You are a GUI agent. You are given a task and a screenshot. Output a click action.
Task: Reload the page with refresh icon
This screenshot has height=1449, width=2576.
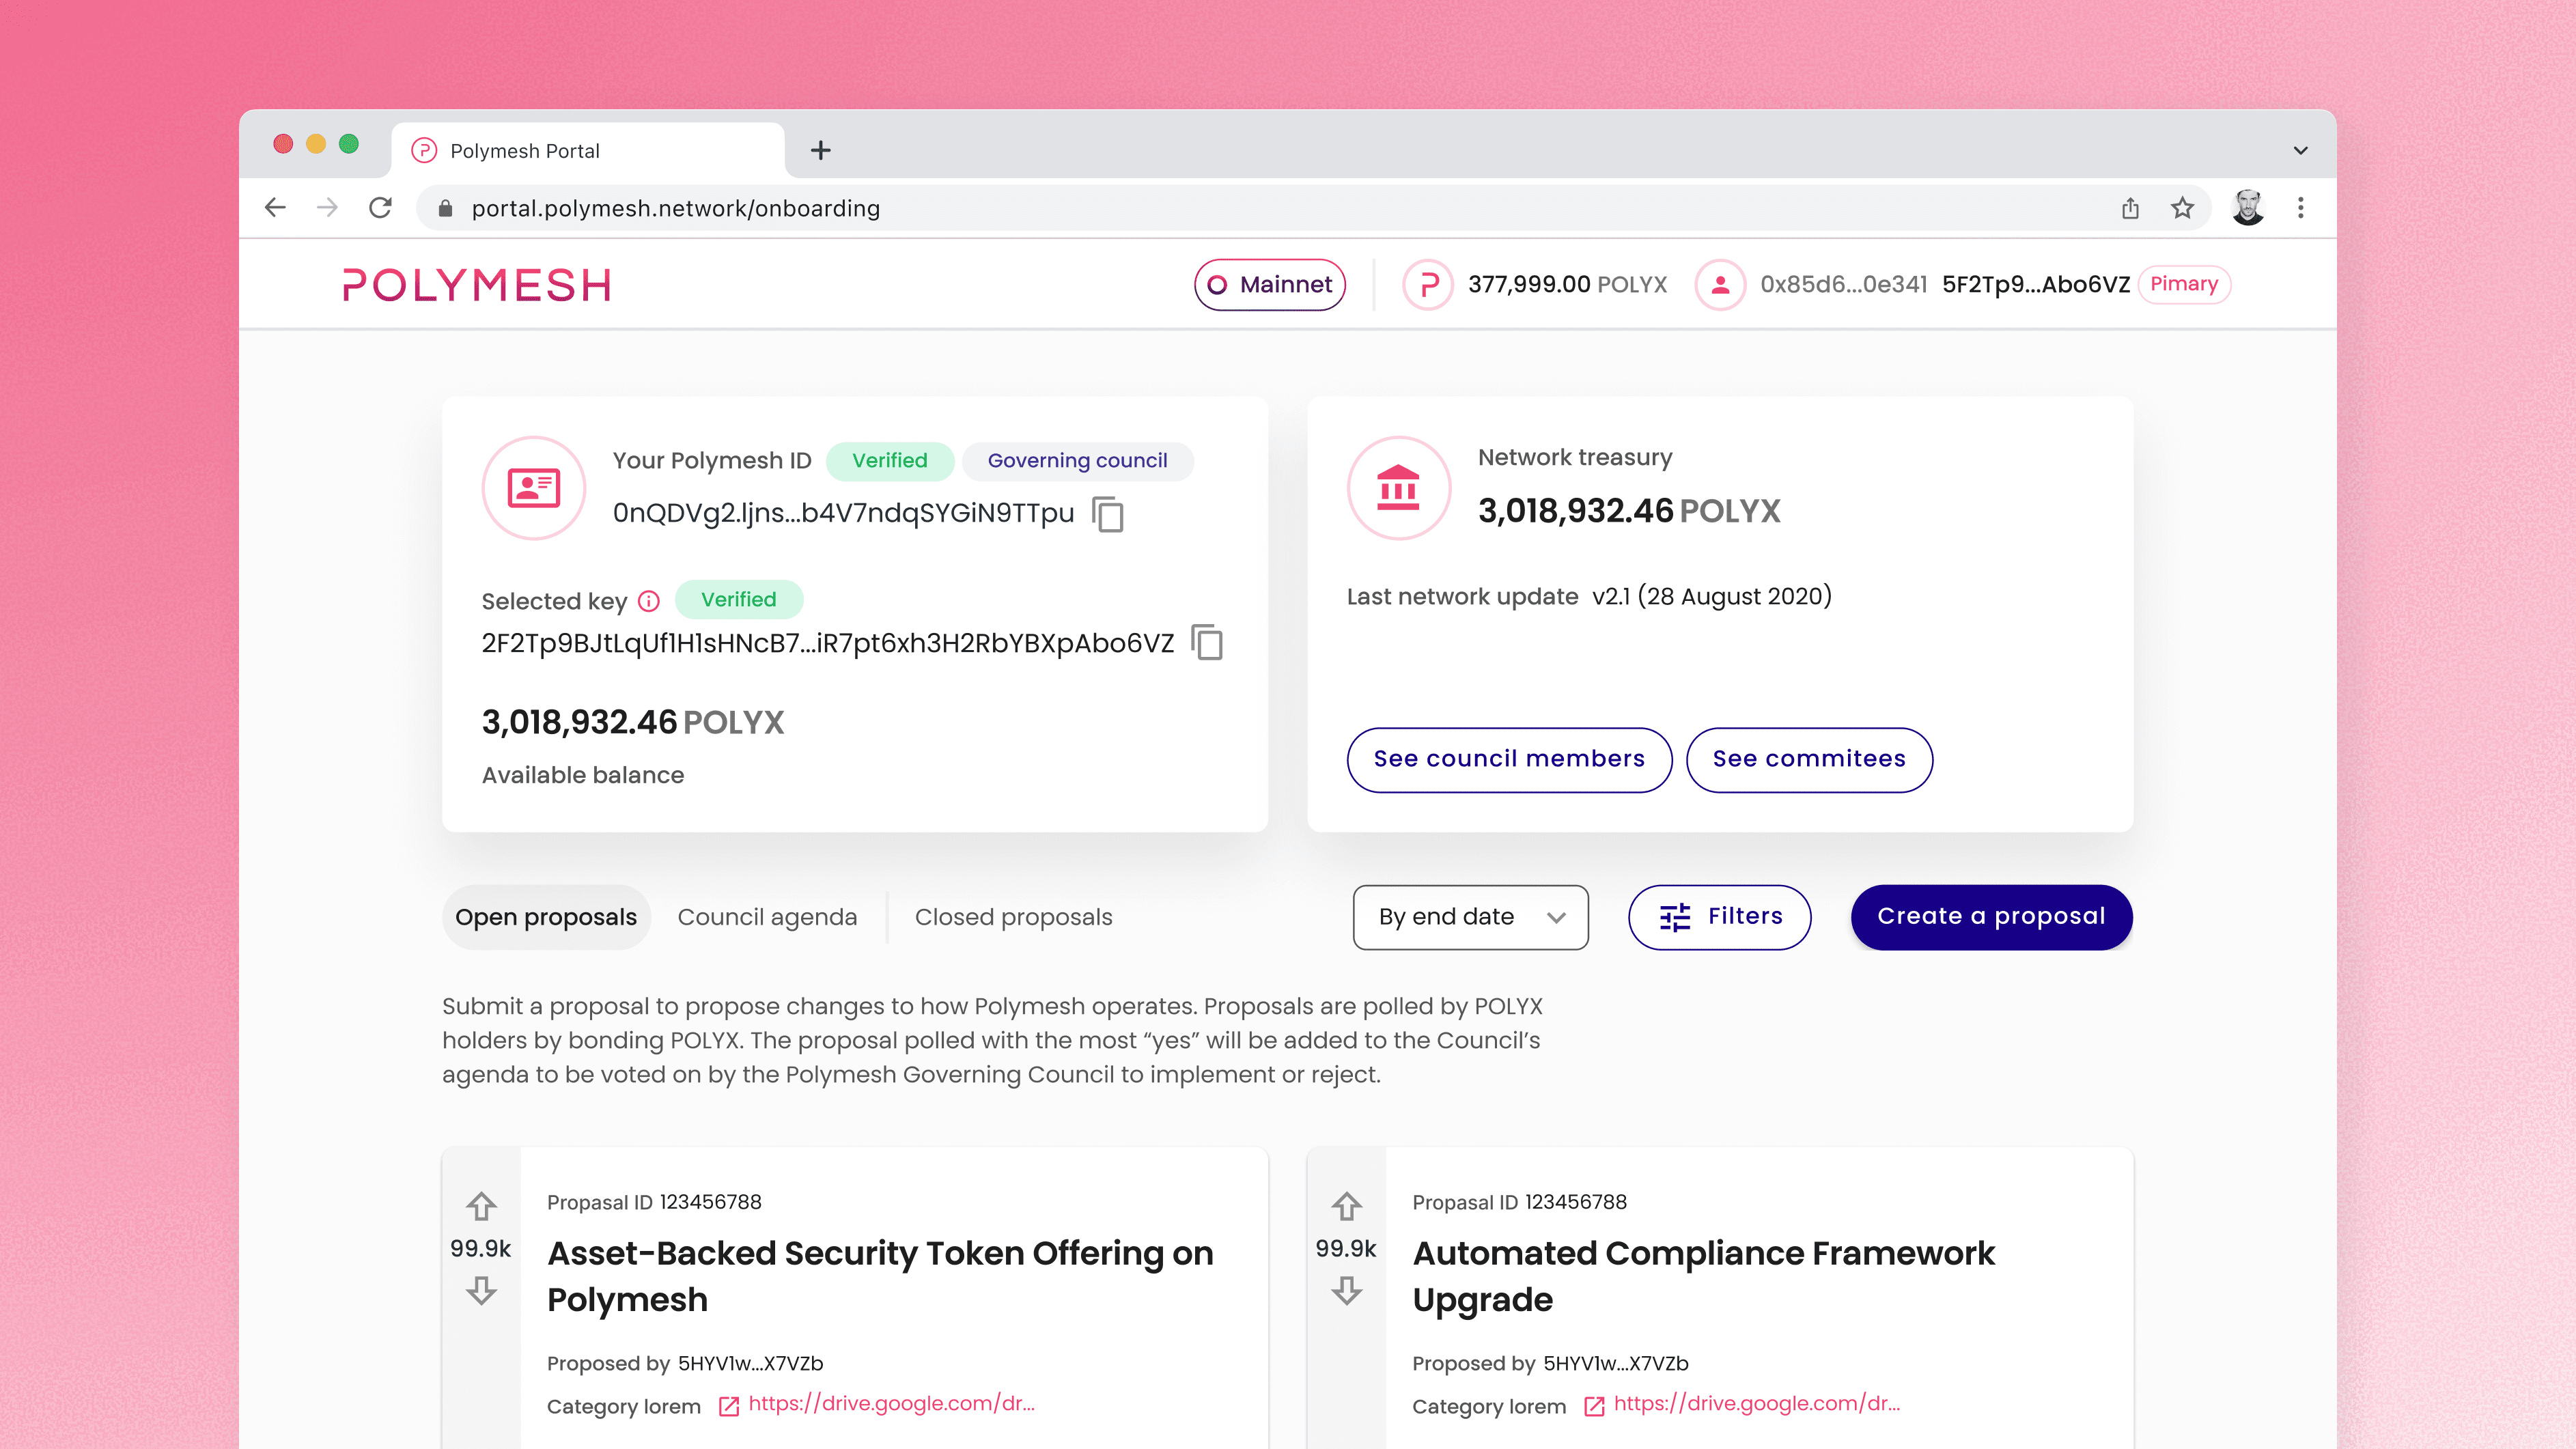(x=380, y=208)
